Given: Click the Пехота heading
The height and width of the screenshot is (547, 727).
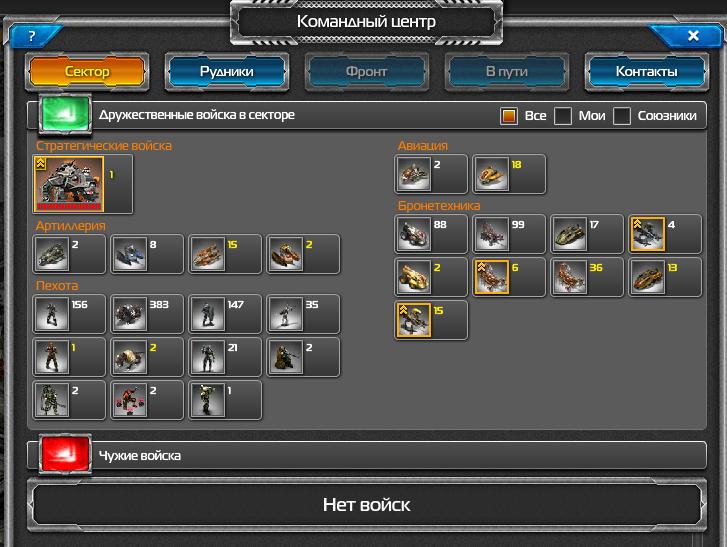Looking at the screenshot, I should pyautogui.click(x=57, y=286).
